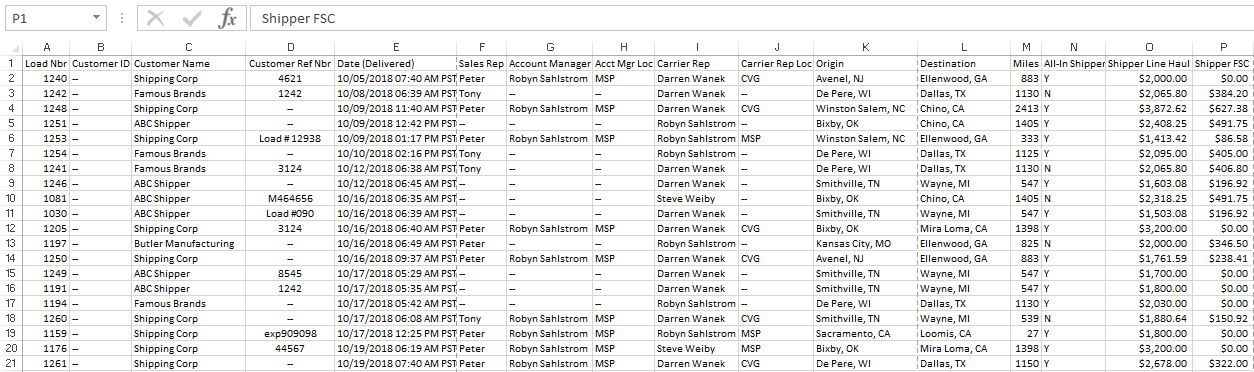
Task: Select column K header
Action: point(865,47)
